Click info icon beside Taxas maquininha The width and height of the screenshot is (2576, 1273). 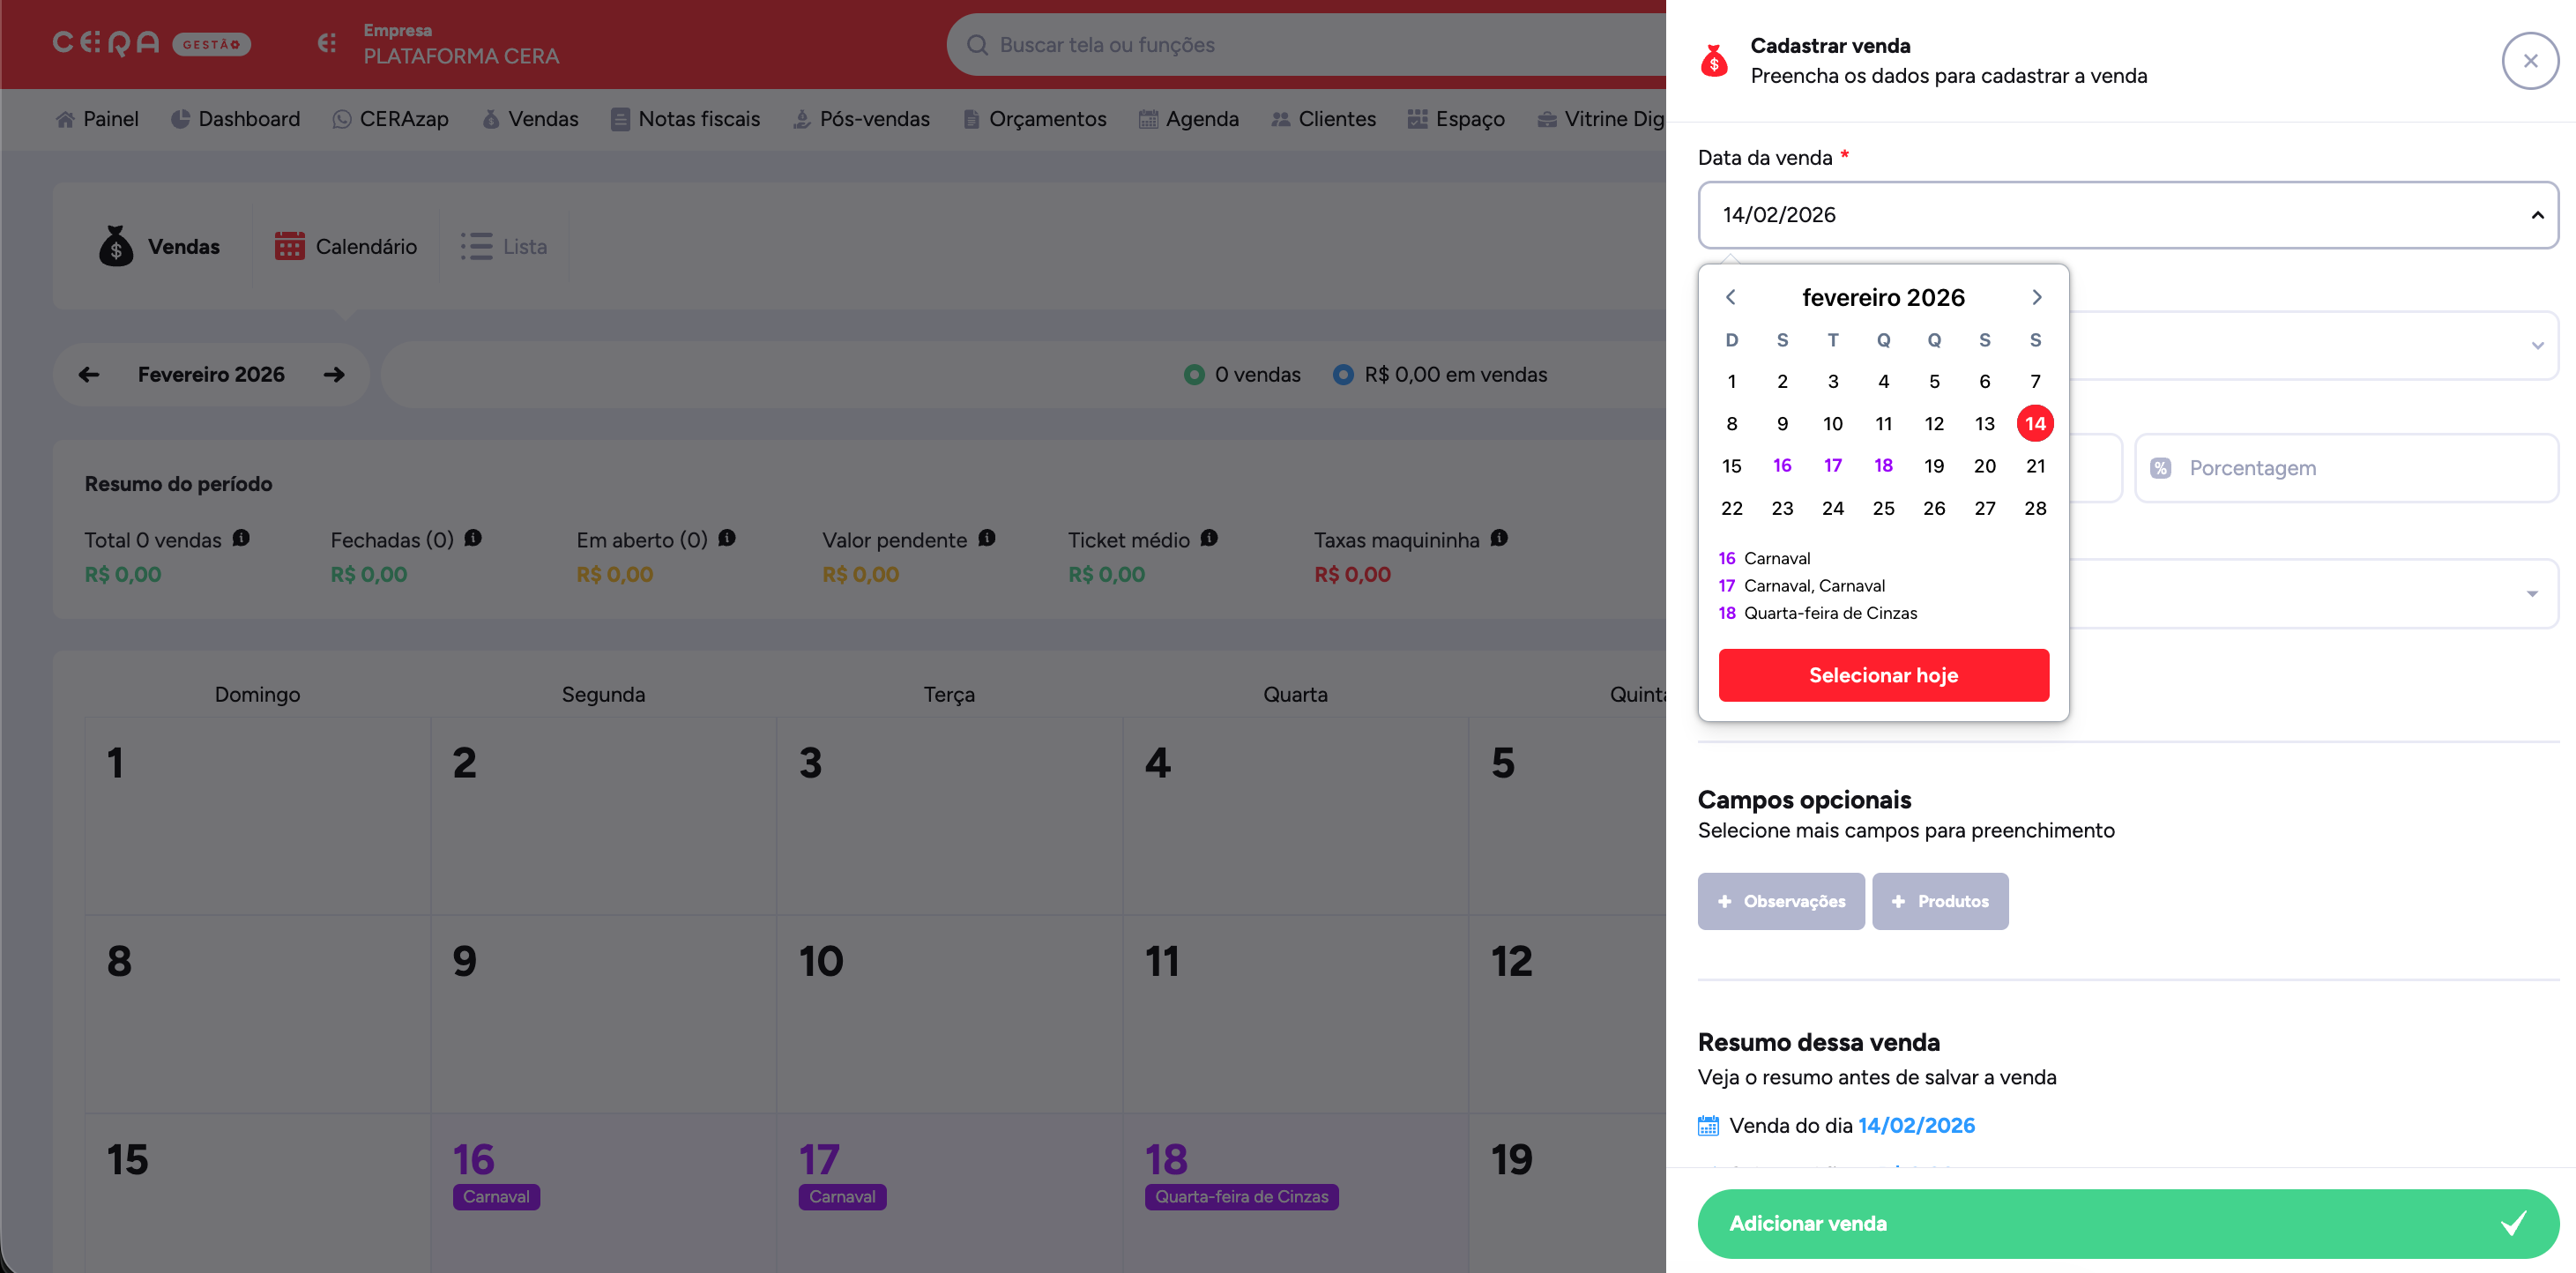(1499, 538)
